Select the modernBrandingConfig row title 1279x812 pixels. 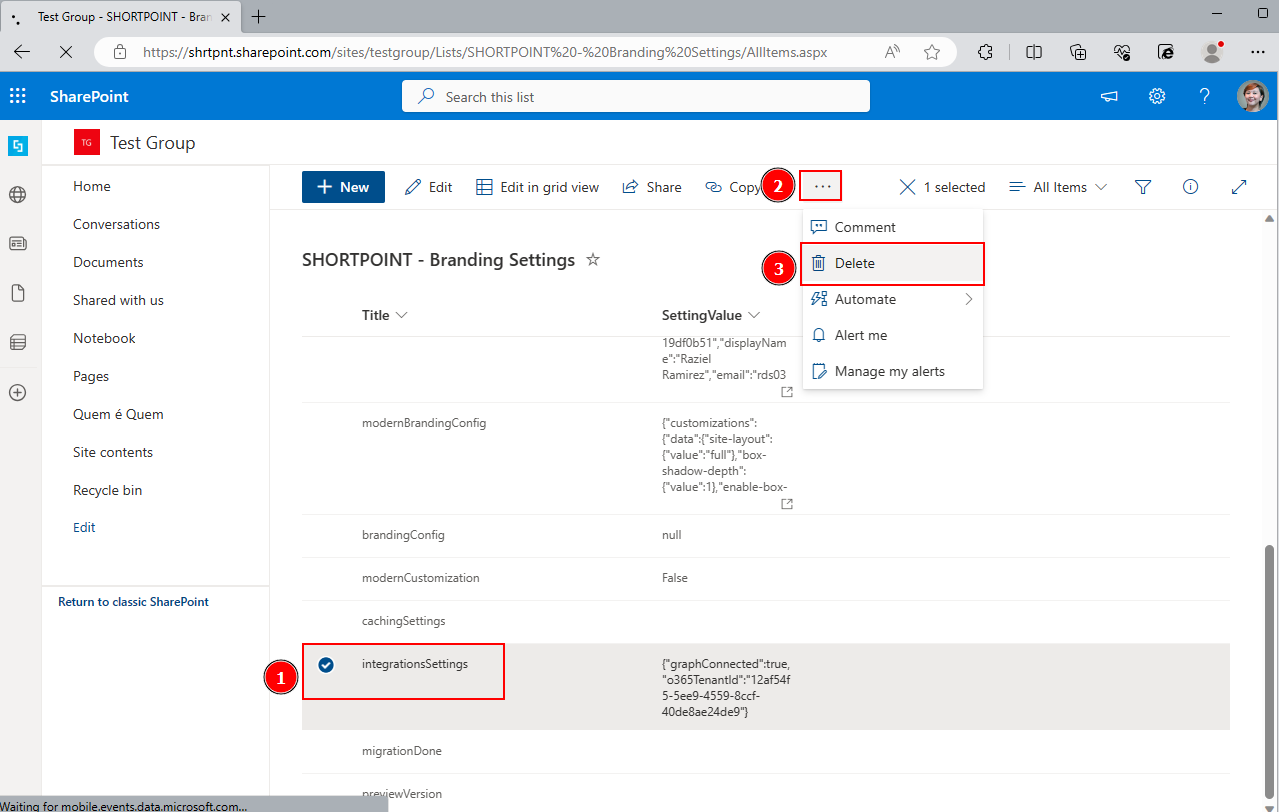(424, 423)
